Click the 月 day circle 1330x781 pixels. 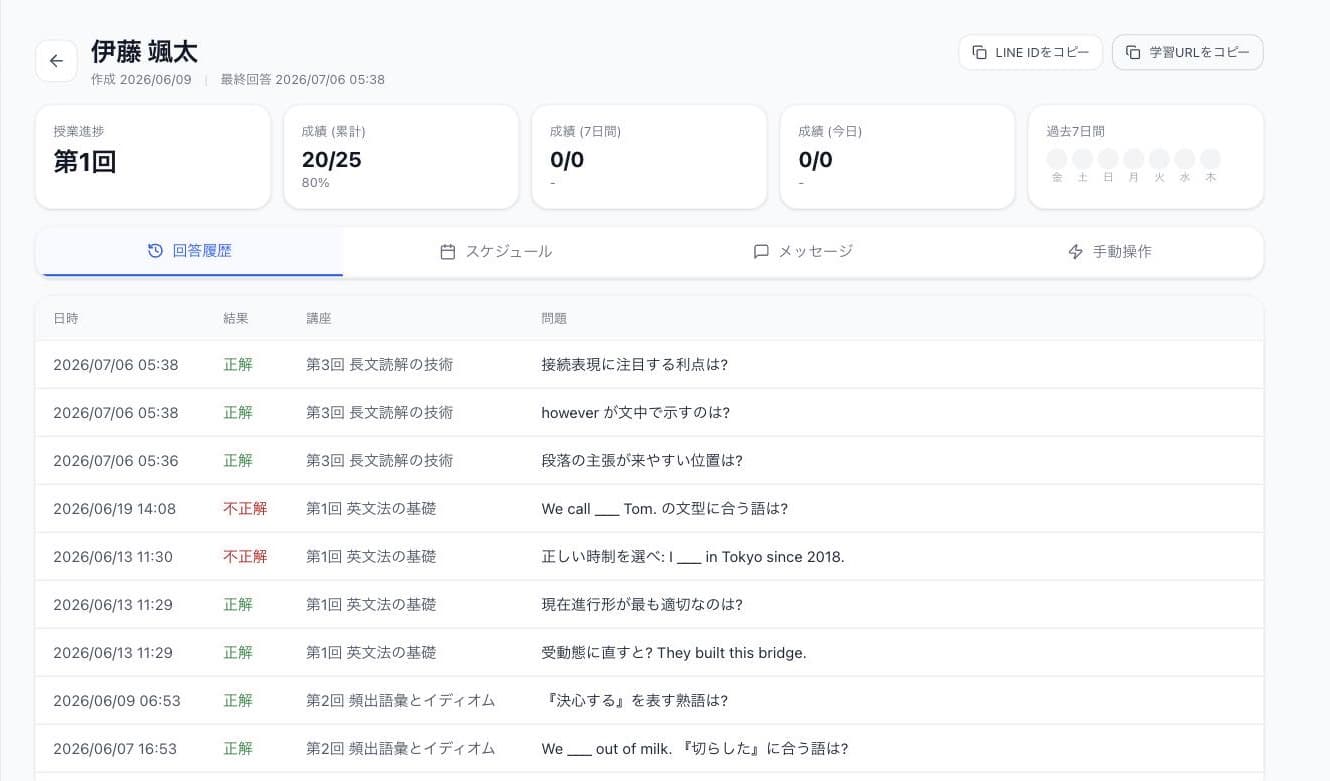[1133, 159]
